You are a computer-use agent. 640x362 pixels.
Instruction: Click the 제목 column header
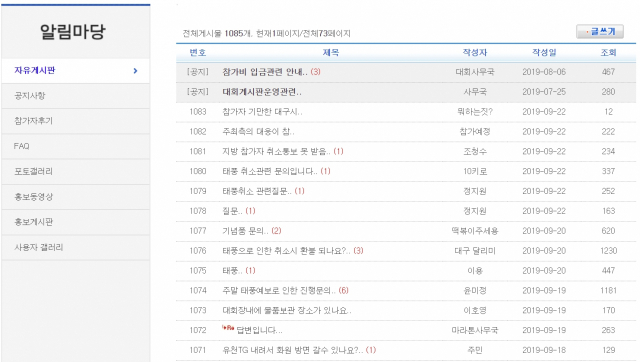coord(331,53)
